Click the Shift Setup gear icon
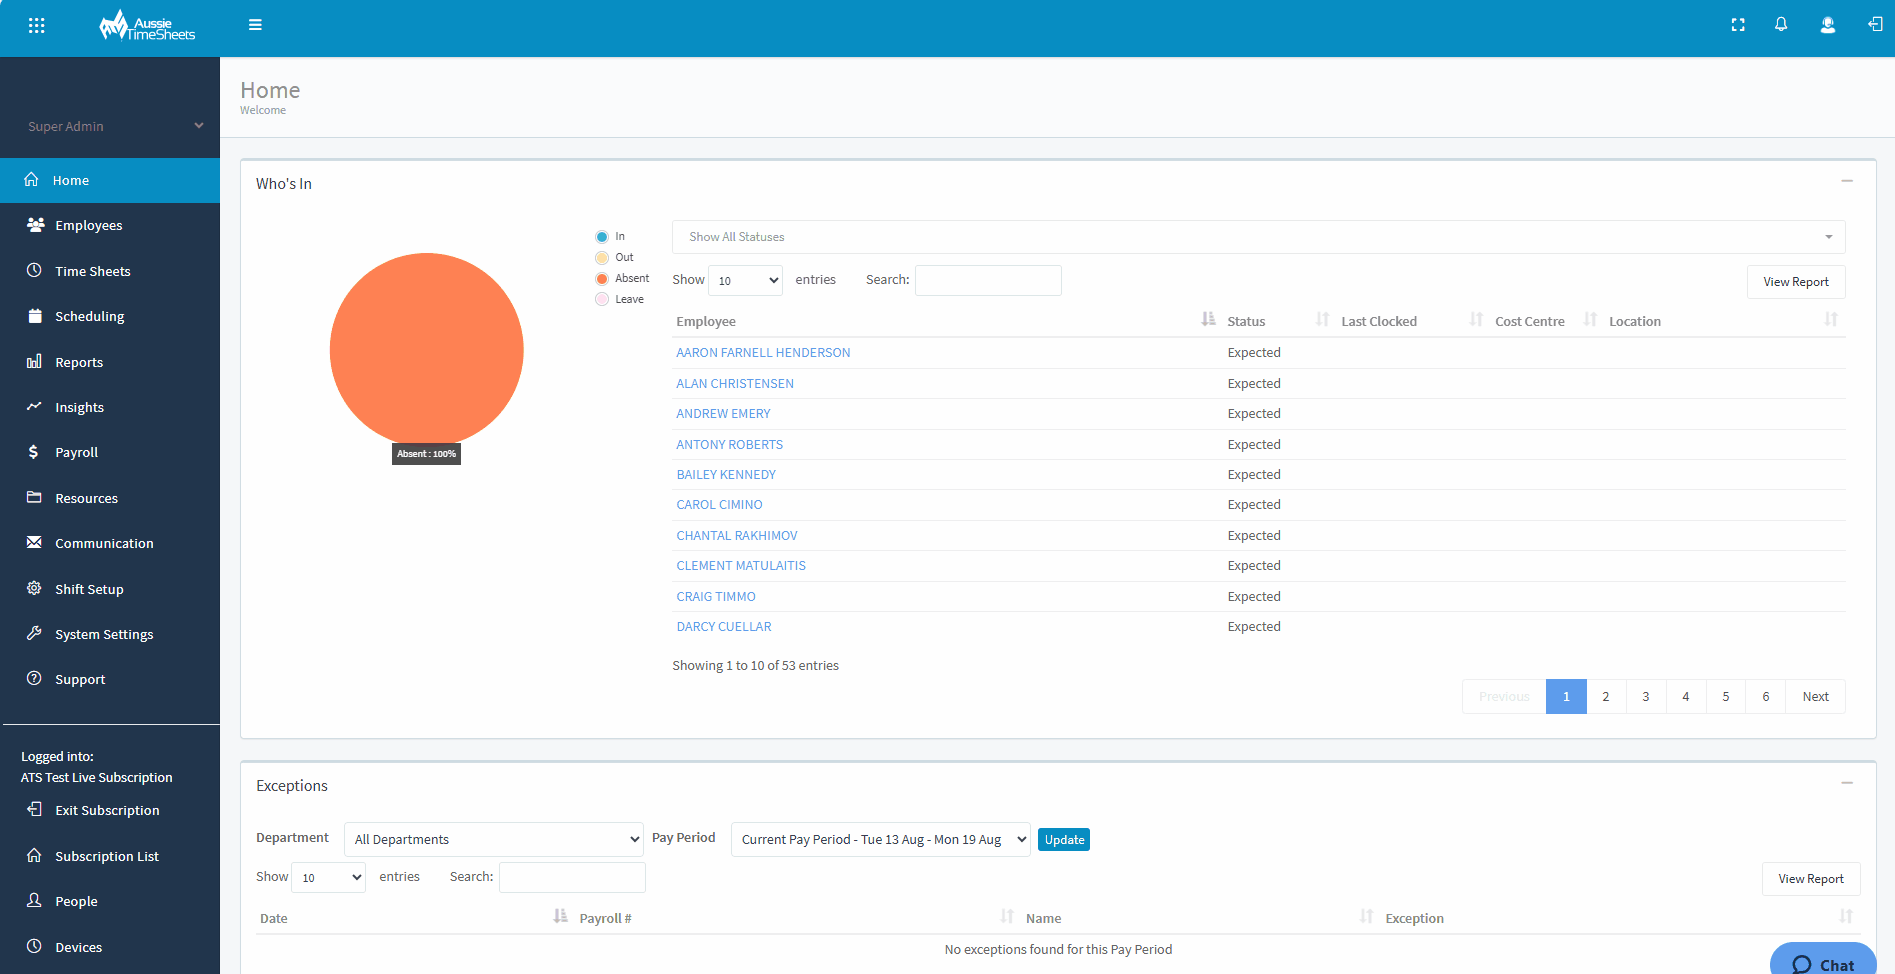Viewport: 1895px width, 974px height. pos(34,588)
